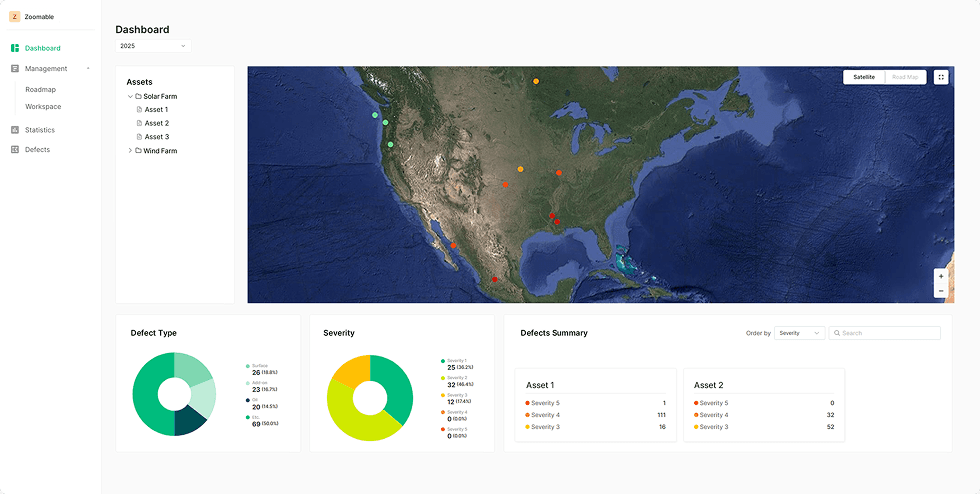Click the fullscreen map icon
980x494 pixels.
pyautogui.click(x=941, y=77)
